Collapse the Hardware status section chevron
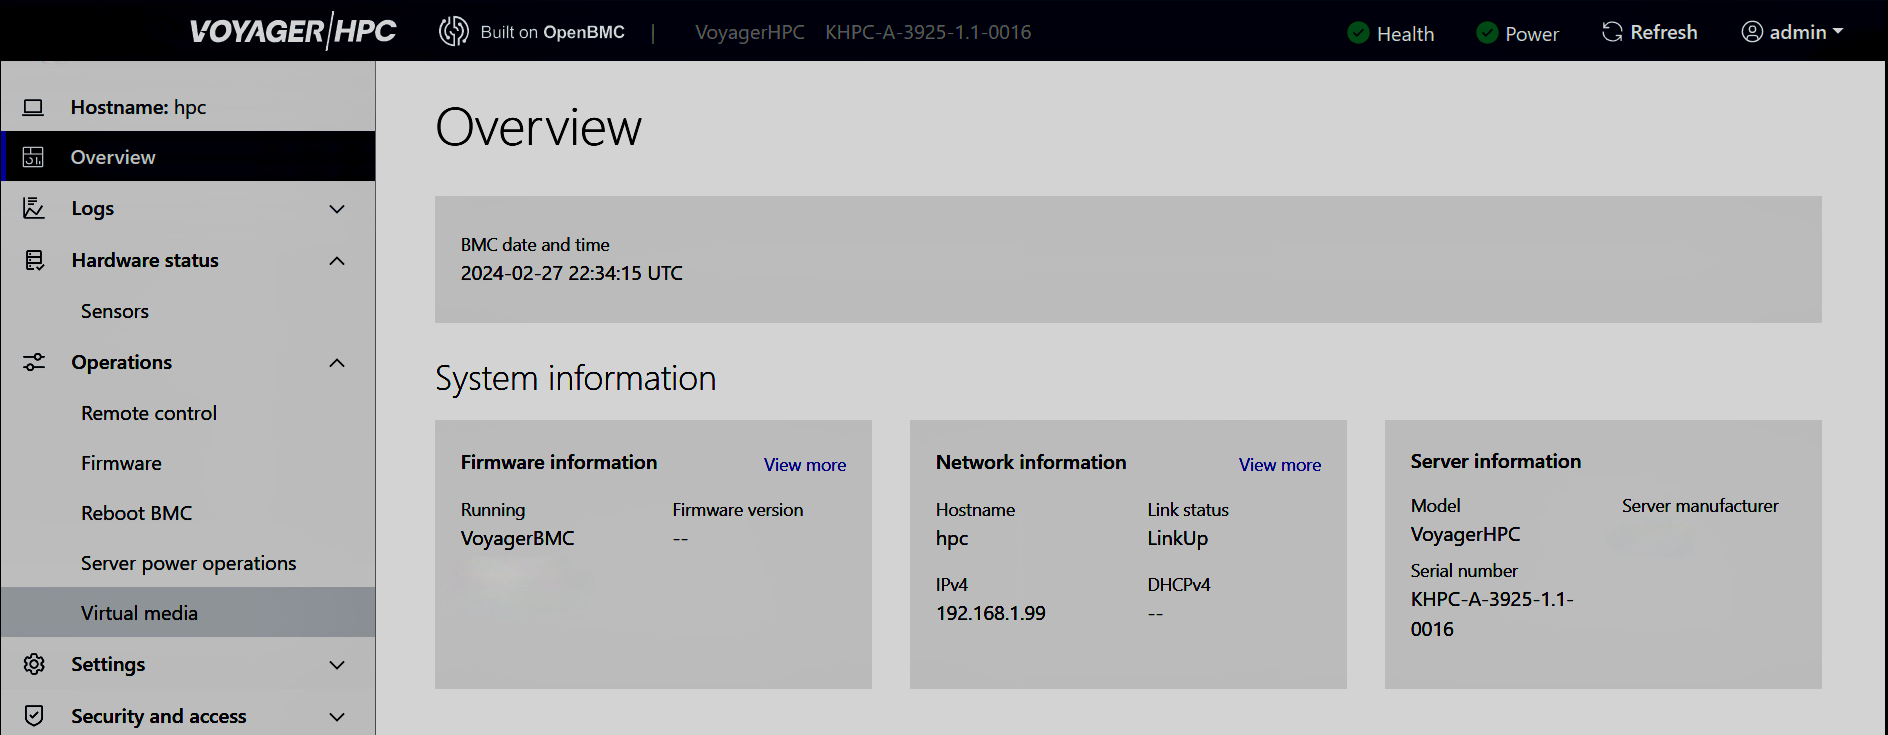 point(337,261)
